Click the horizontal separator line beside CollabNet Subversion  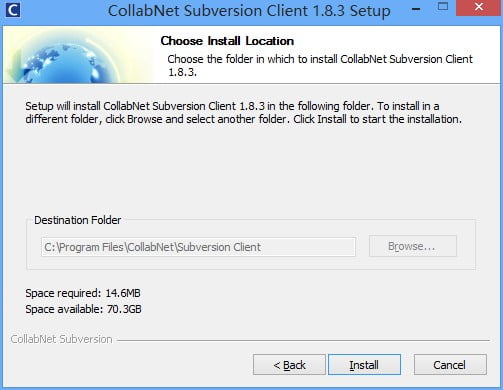pos(303,341)
